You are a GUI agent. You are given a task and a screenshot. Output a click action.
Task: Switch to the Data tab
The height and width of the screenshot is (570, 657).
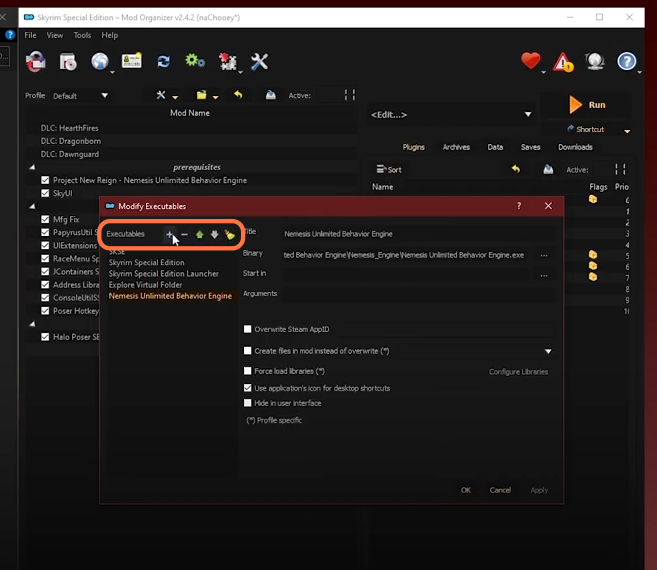click(x=495, y=147)
